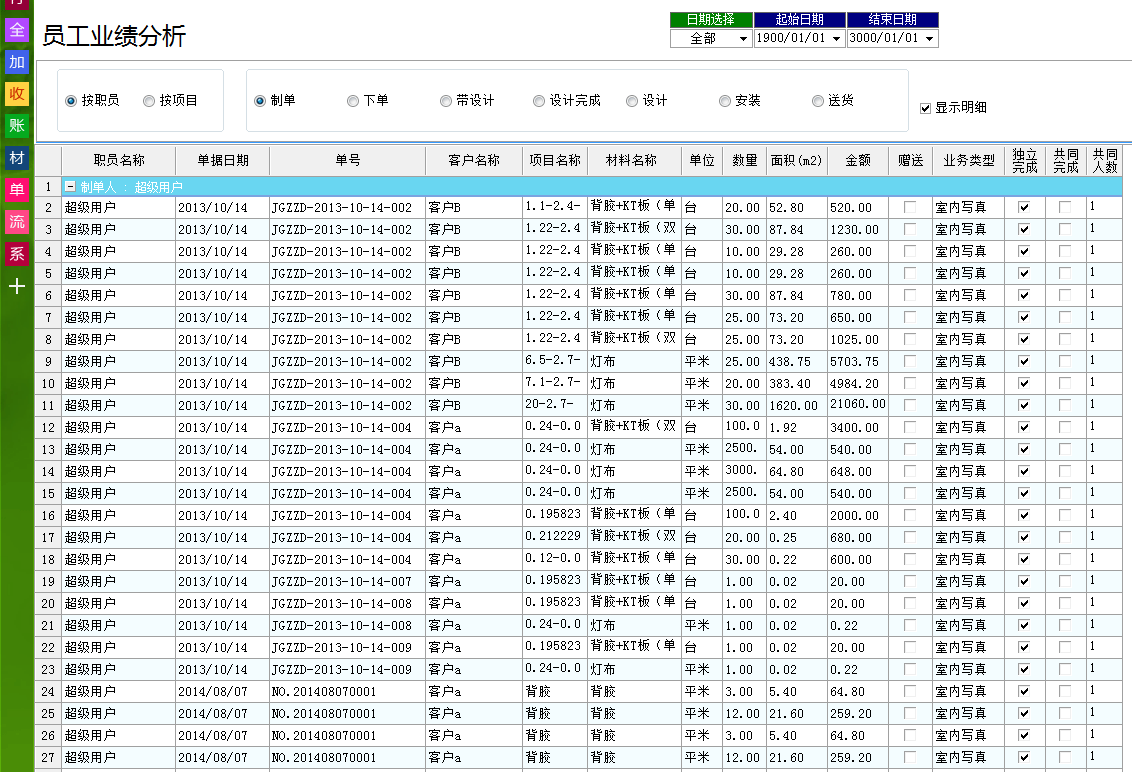Choose the 设计完成 radio option

tap(538, 100)
